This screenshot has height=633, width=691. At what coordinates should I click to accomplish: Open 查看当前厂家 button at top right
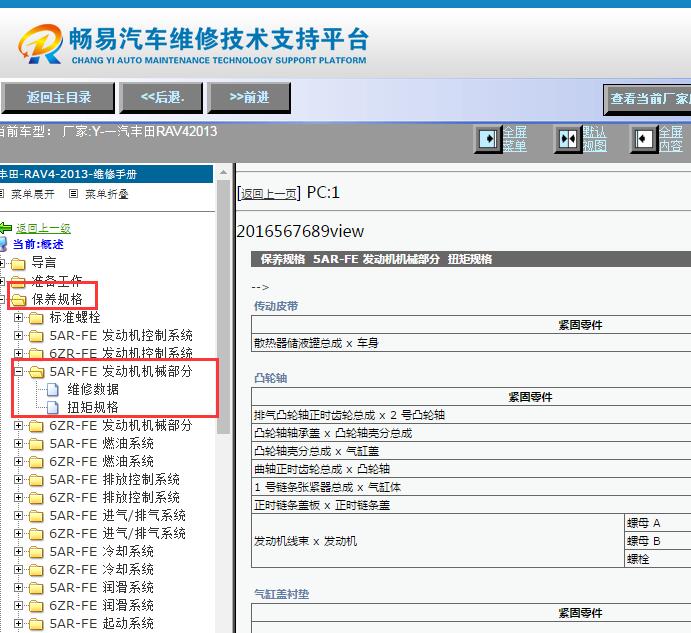[647, 99]
